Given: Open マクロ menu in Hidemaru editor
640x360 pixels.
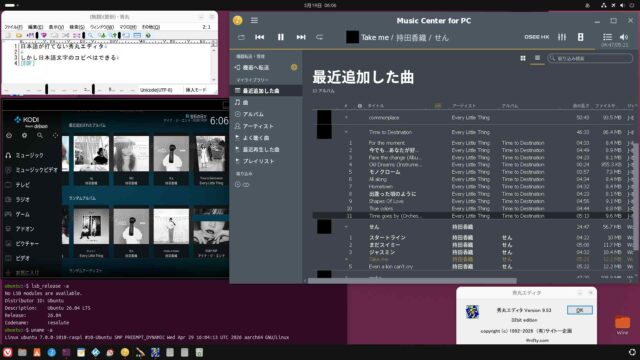Looking at the screenshot, I should tap(128, 27).
